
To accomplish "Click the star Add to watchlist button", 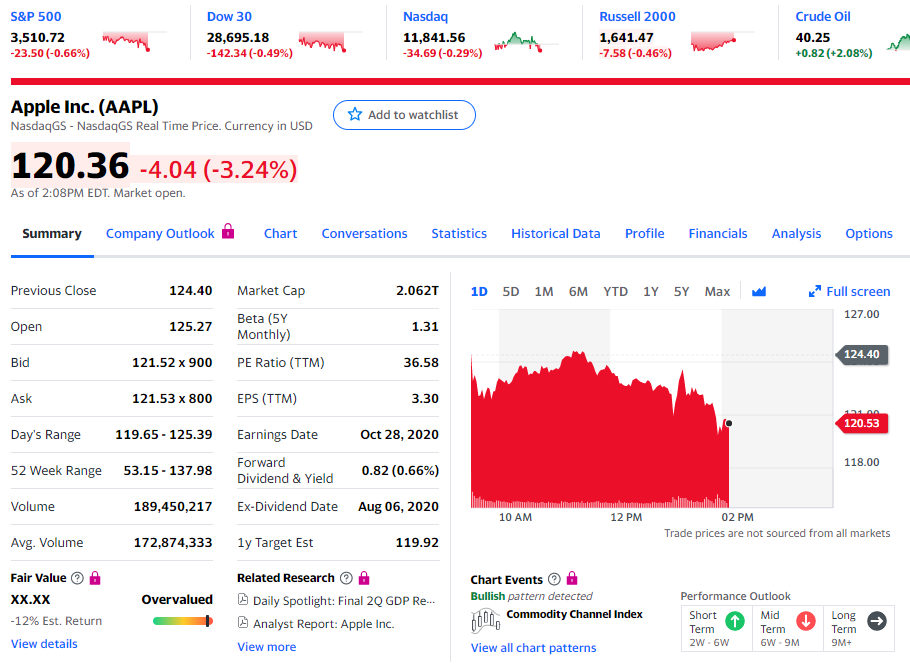I will [404, 115].
